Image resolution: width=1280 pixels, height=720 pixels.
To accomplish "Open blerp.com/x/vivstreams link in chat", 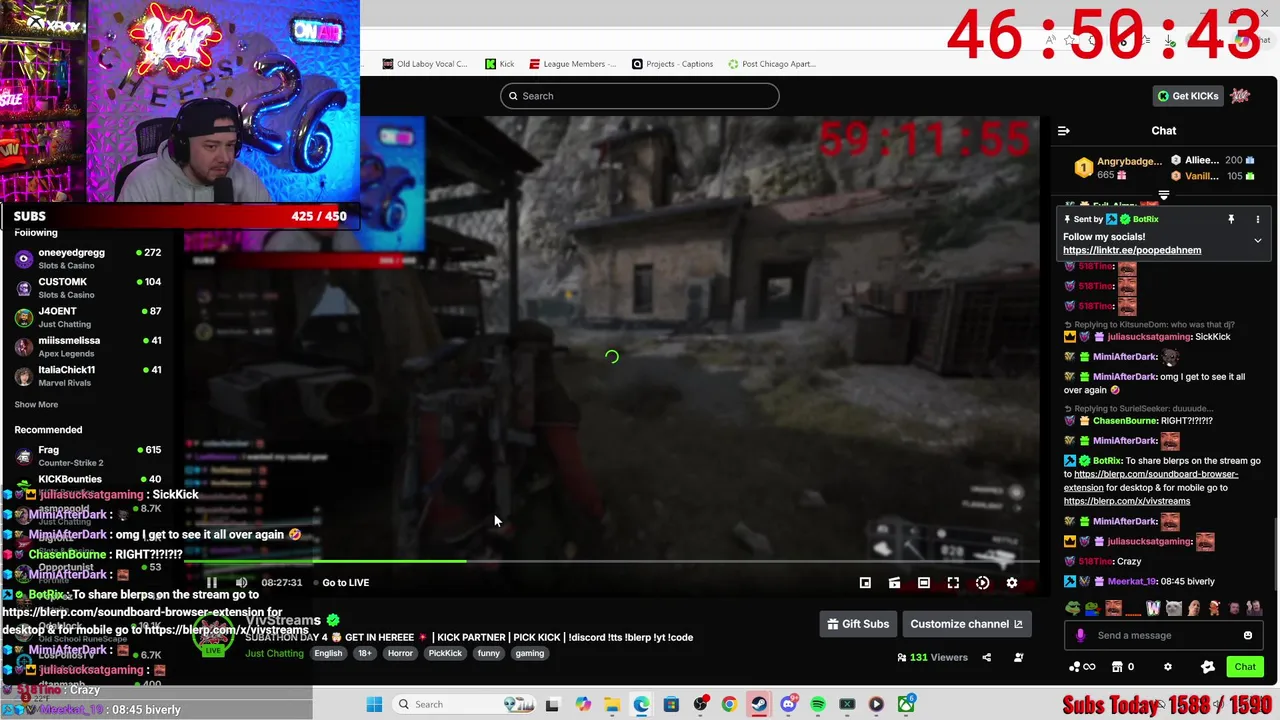I will (1127, 501).
